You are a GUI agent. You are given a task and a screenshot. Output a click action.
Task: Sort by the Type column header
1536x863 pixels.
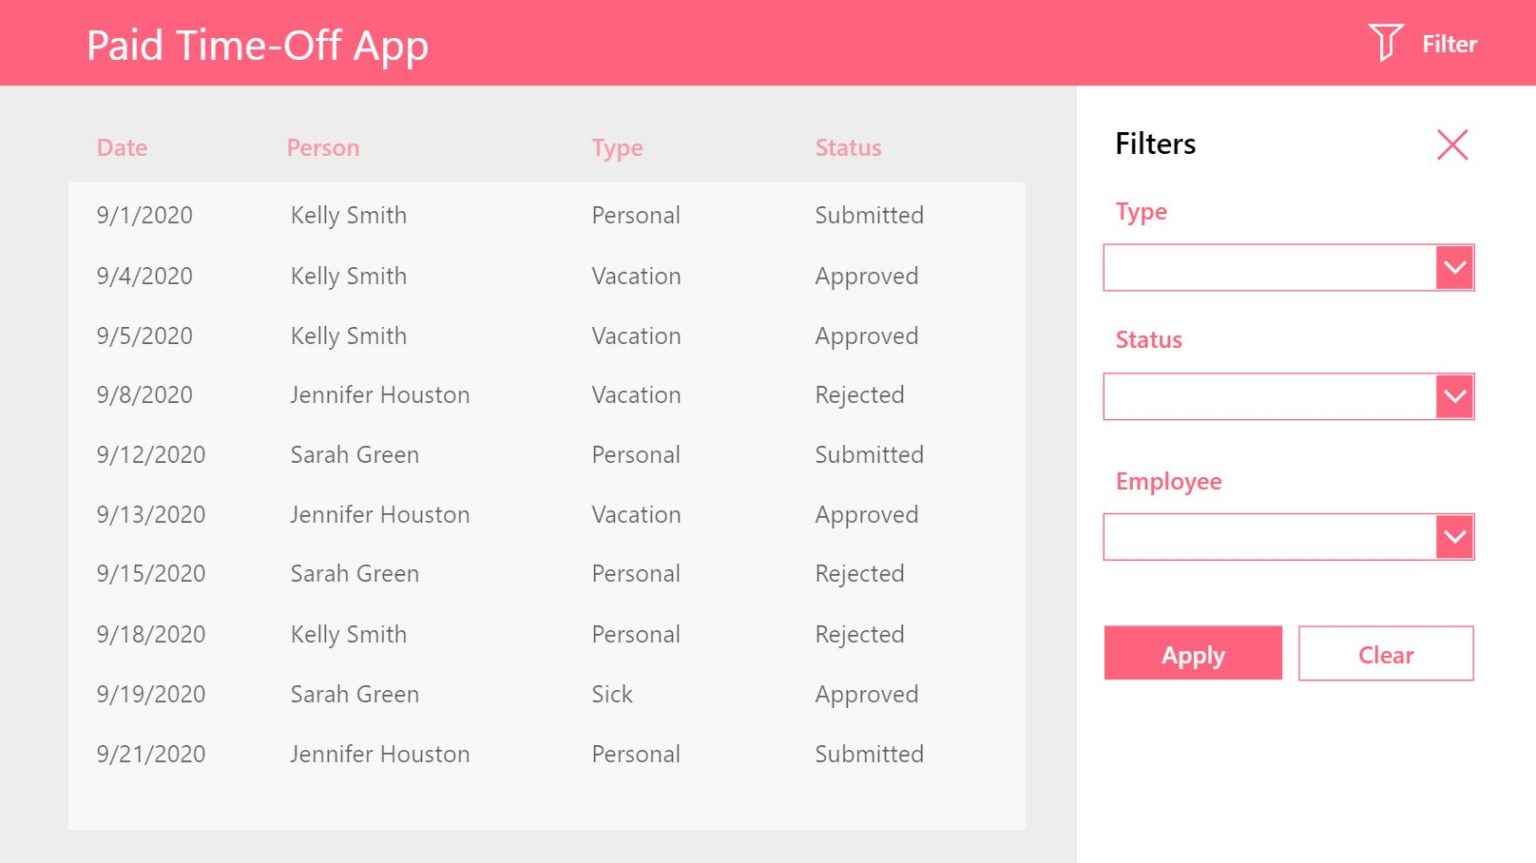[617, 147]
